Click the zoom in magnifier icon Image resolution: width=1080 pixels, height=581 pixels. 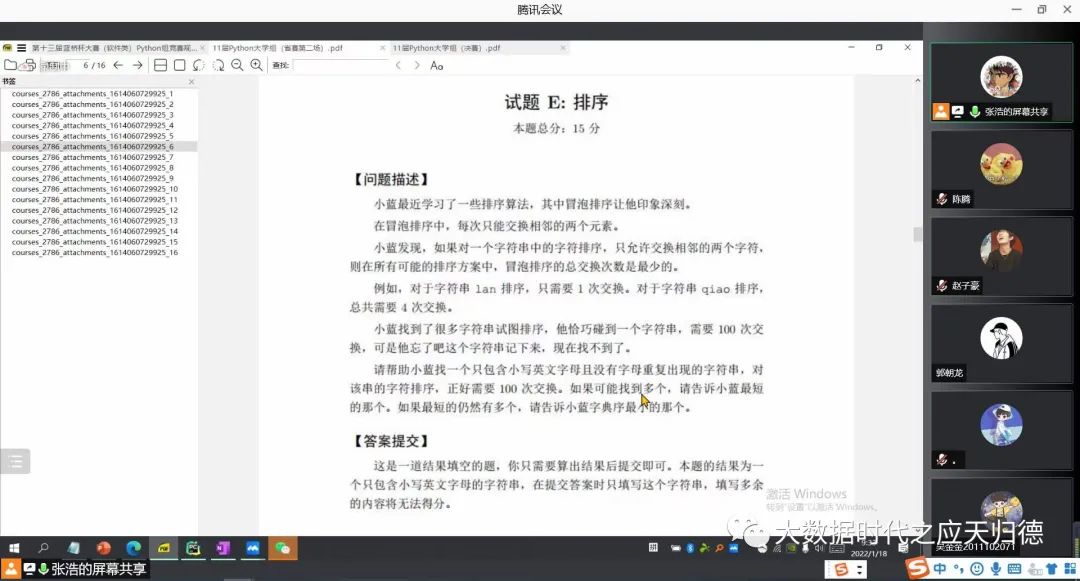[x=256, y=65]
